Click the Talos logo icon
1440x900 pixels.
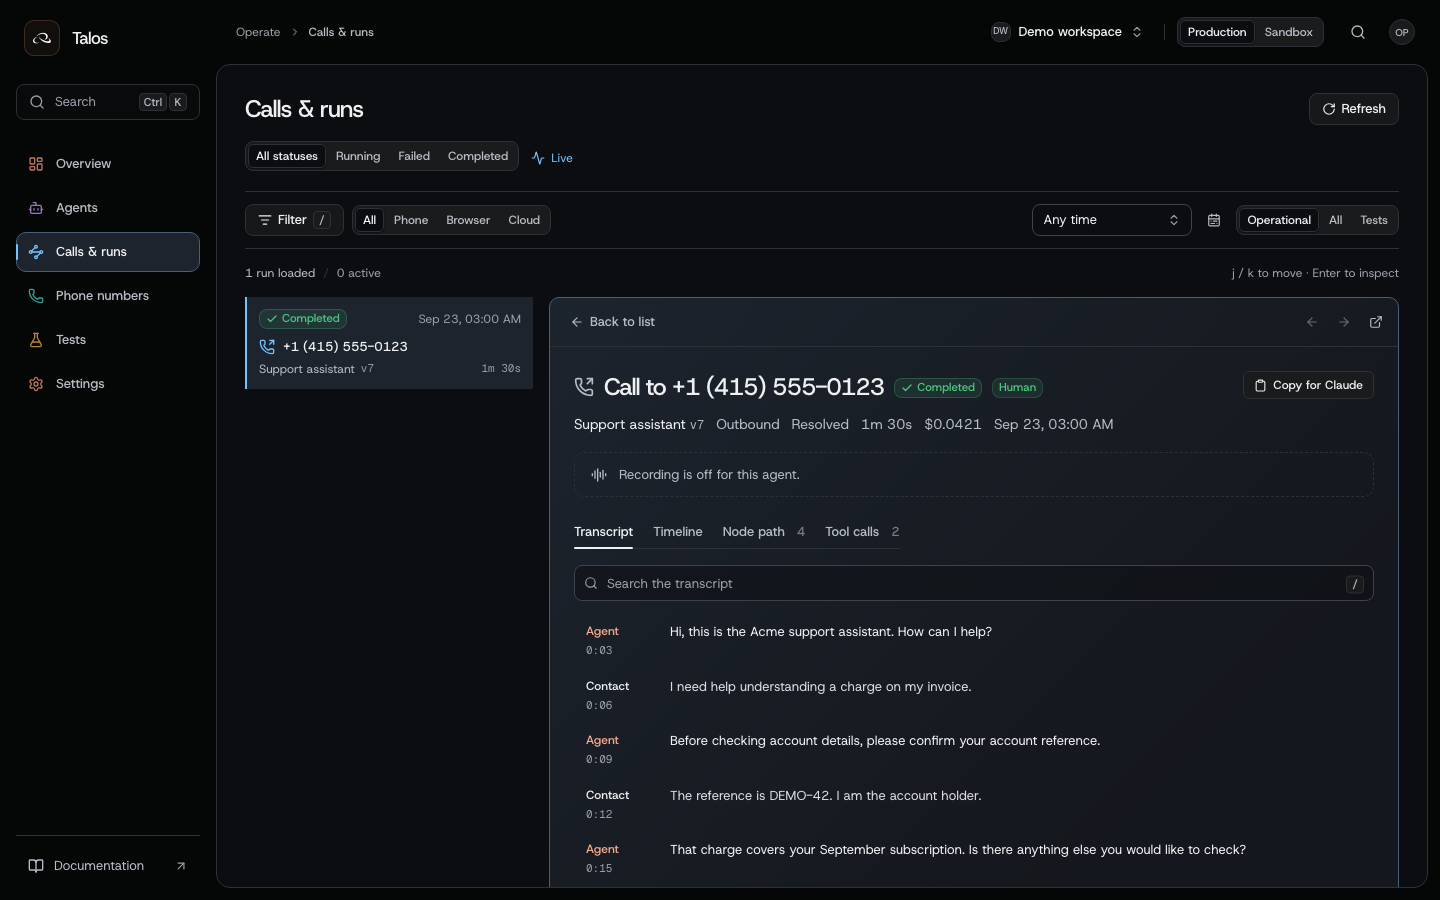pyautogui.click(x=42, y=38)
